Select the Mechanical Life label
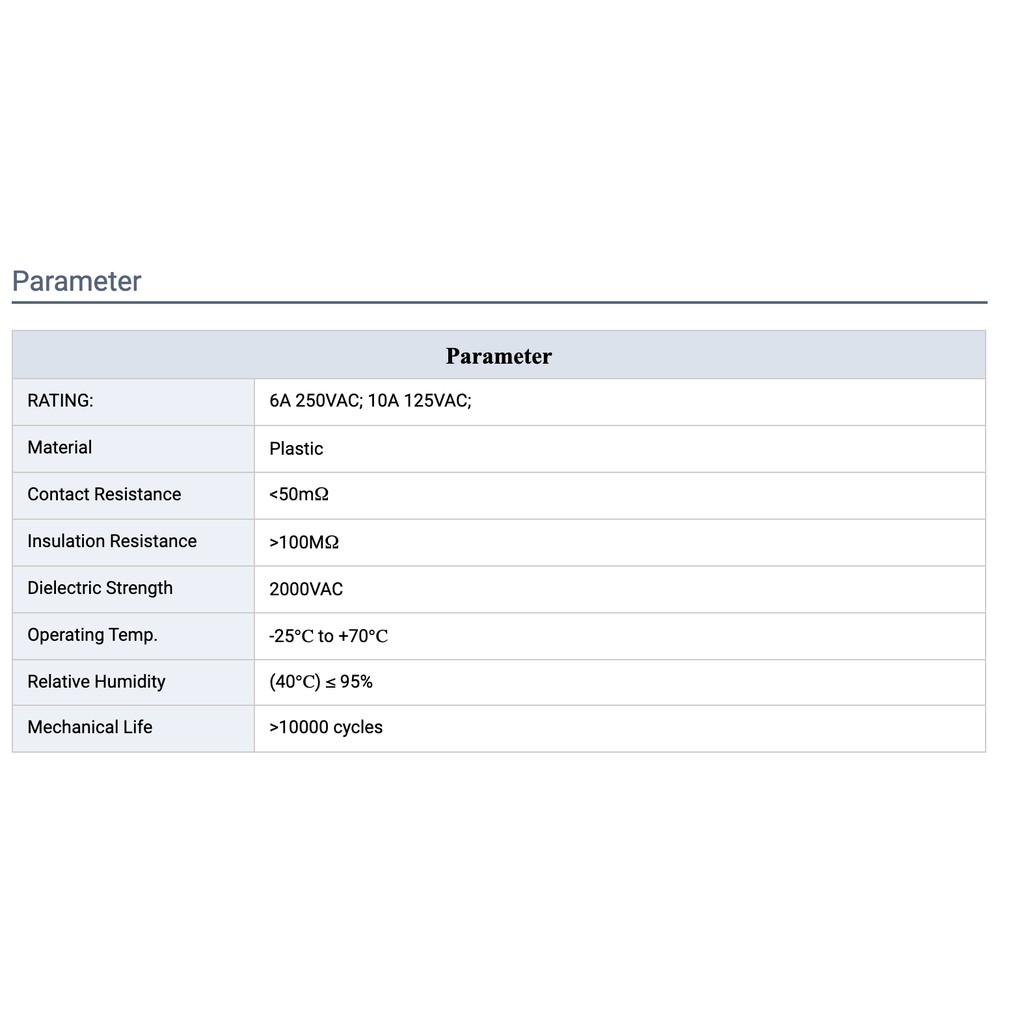Image resolution: width=1024 pixels, height=1024 pixels. coord(90,727)
